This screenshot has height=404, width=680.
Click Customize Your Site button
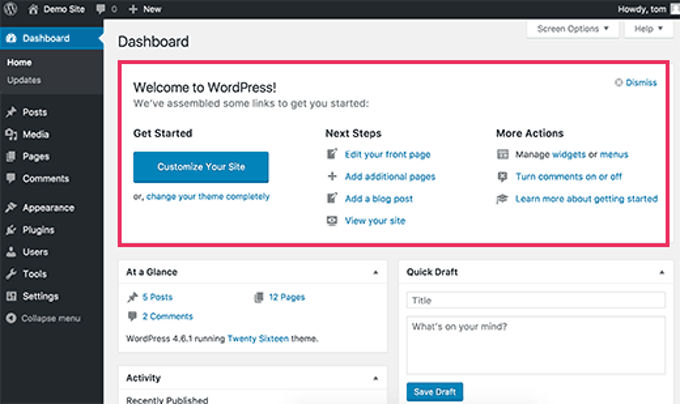[x=201, y=167]
